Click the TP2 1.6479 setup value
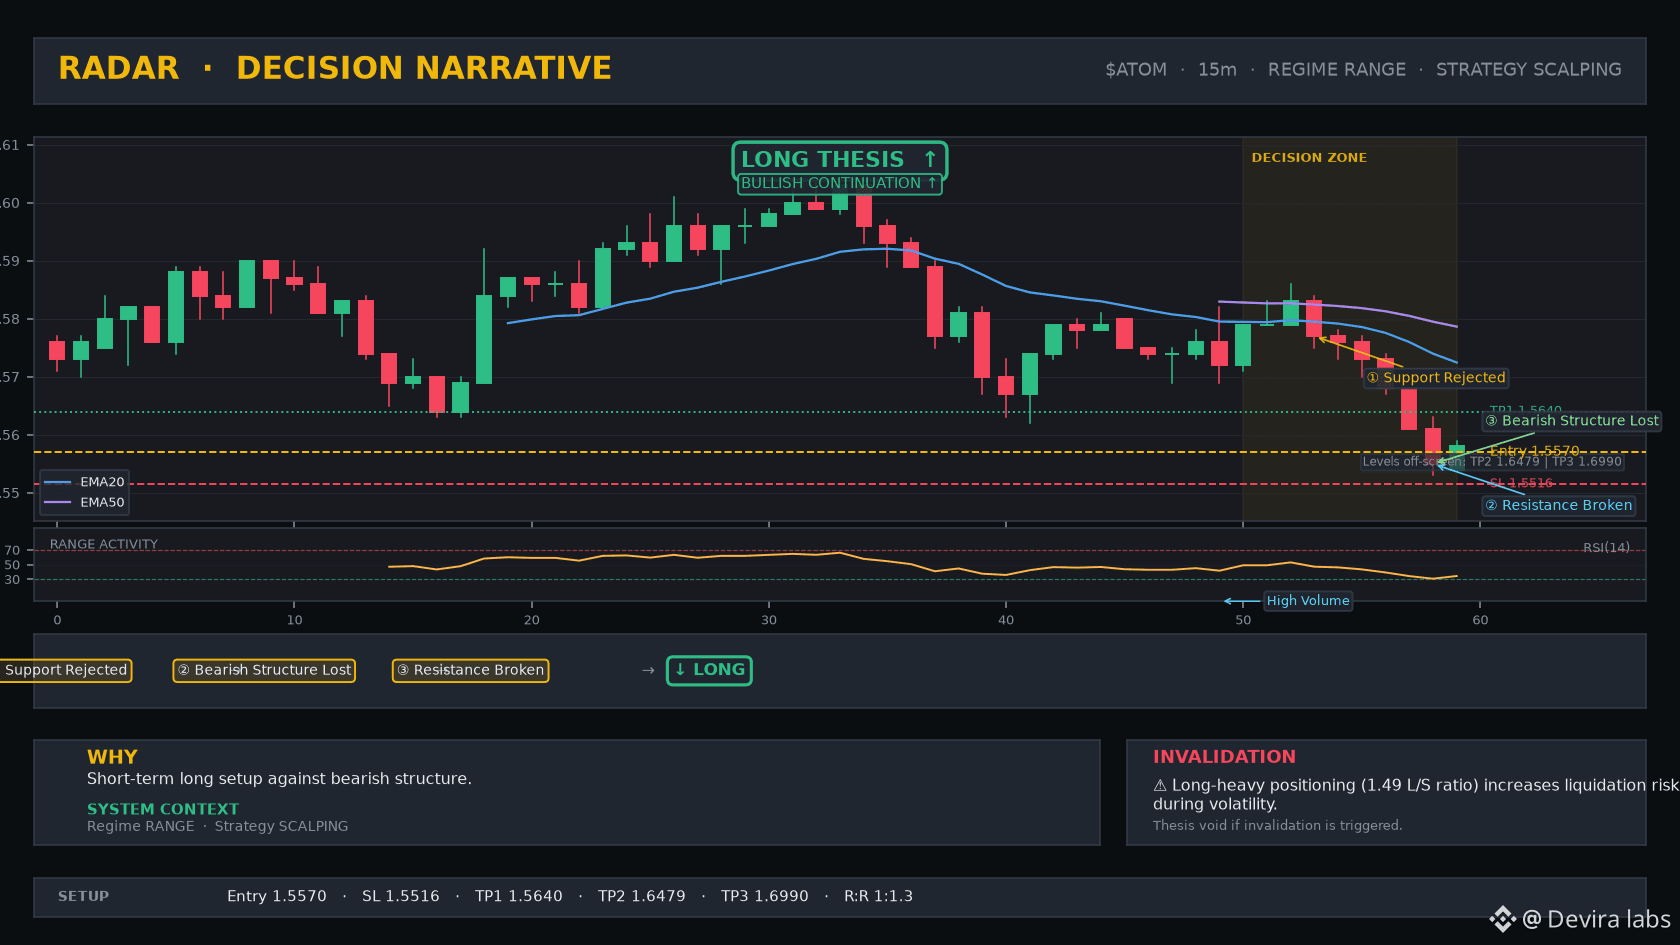The image size is (1680, 945). tap(641, 897)
